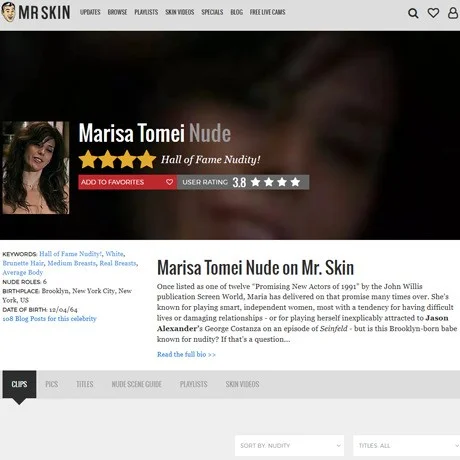460x460 pixels.
Task: Open '108 Blog Posts for this celebrity'
Action: click(x=49, y=319)
